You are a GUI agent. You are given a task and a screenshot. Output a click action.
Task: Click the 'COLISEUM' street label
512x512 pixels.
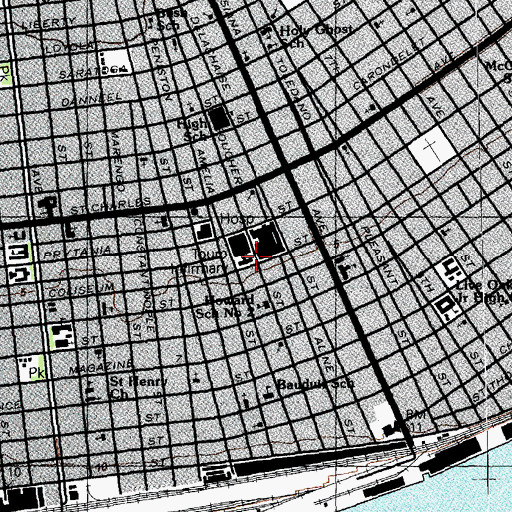(81, 290)
